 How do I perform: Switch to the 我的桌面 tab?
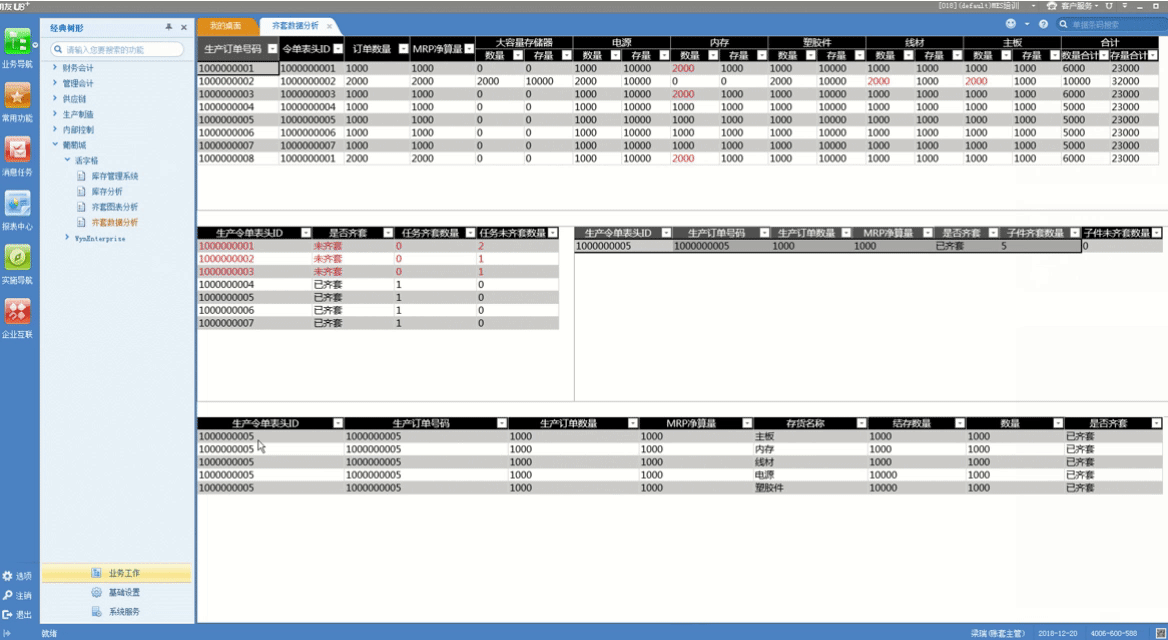coord(226,26)
